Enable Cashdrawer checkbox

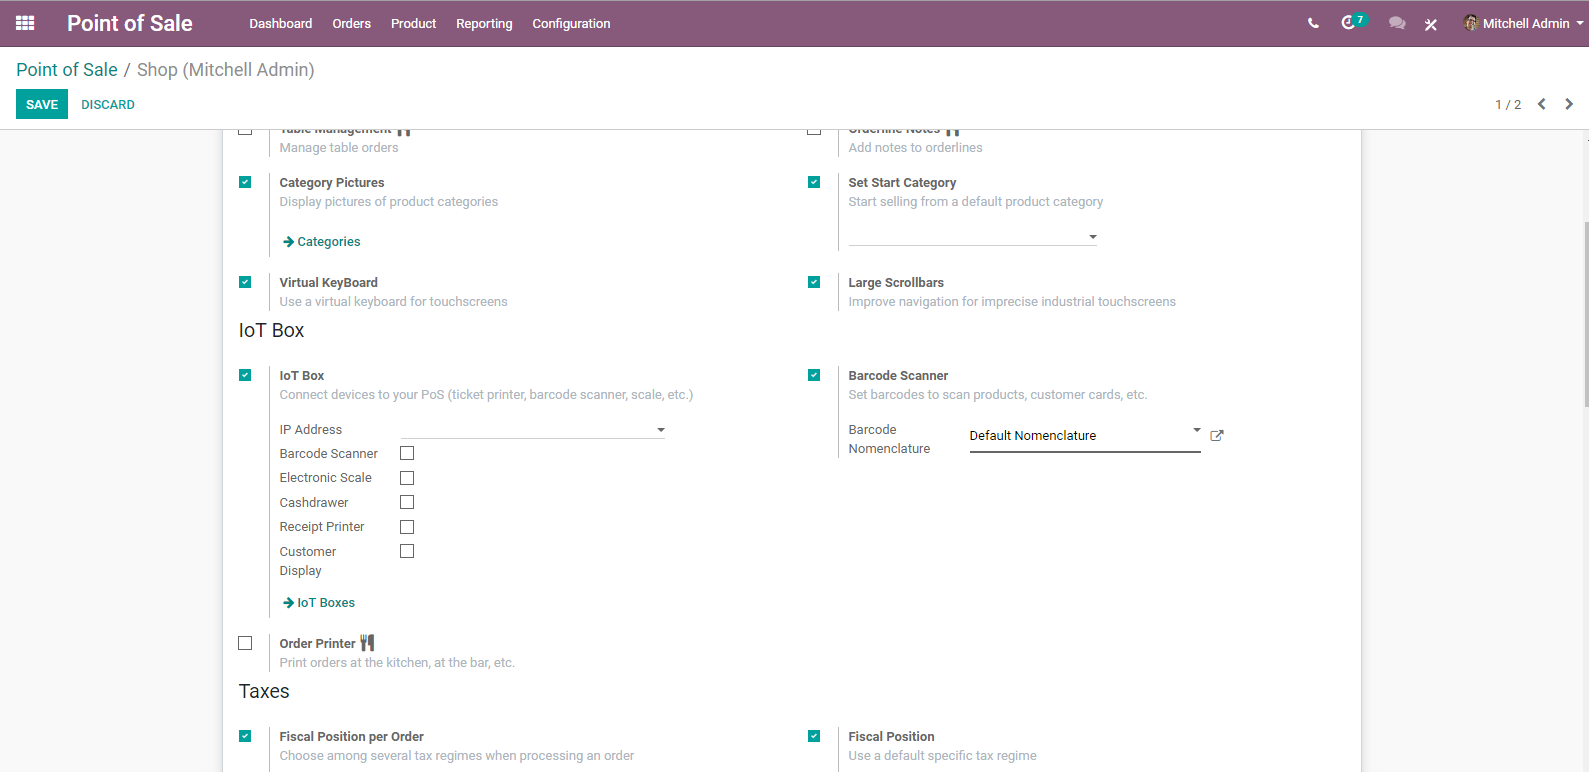[x=407, y=502]
